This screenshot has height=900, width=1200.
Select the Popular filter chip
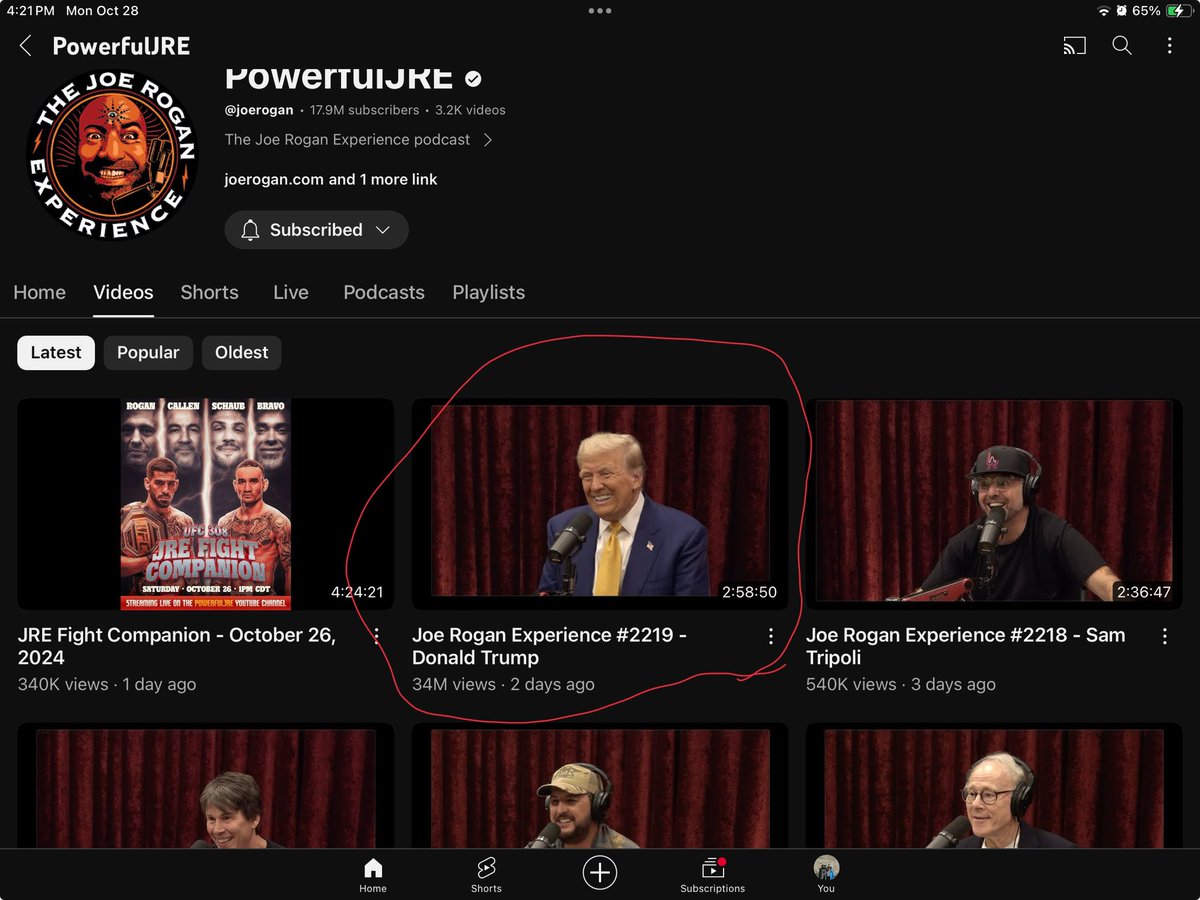pos(148,352)
